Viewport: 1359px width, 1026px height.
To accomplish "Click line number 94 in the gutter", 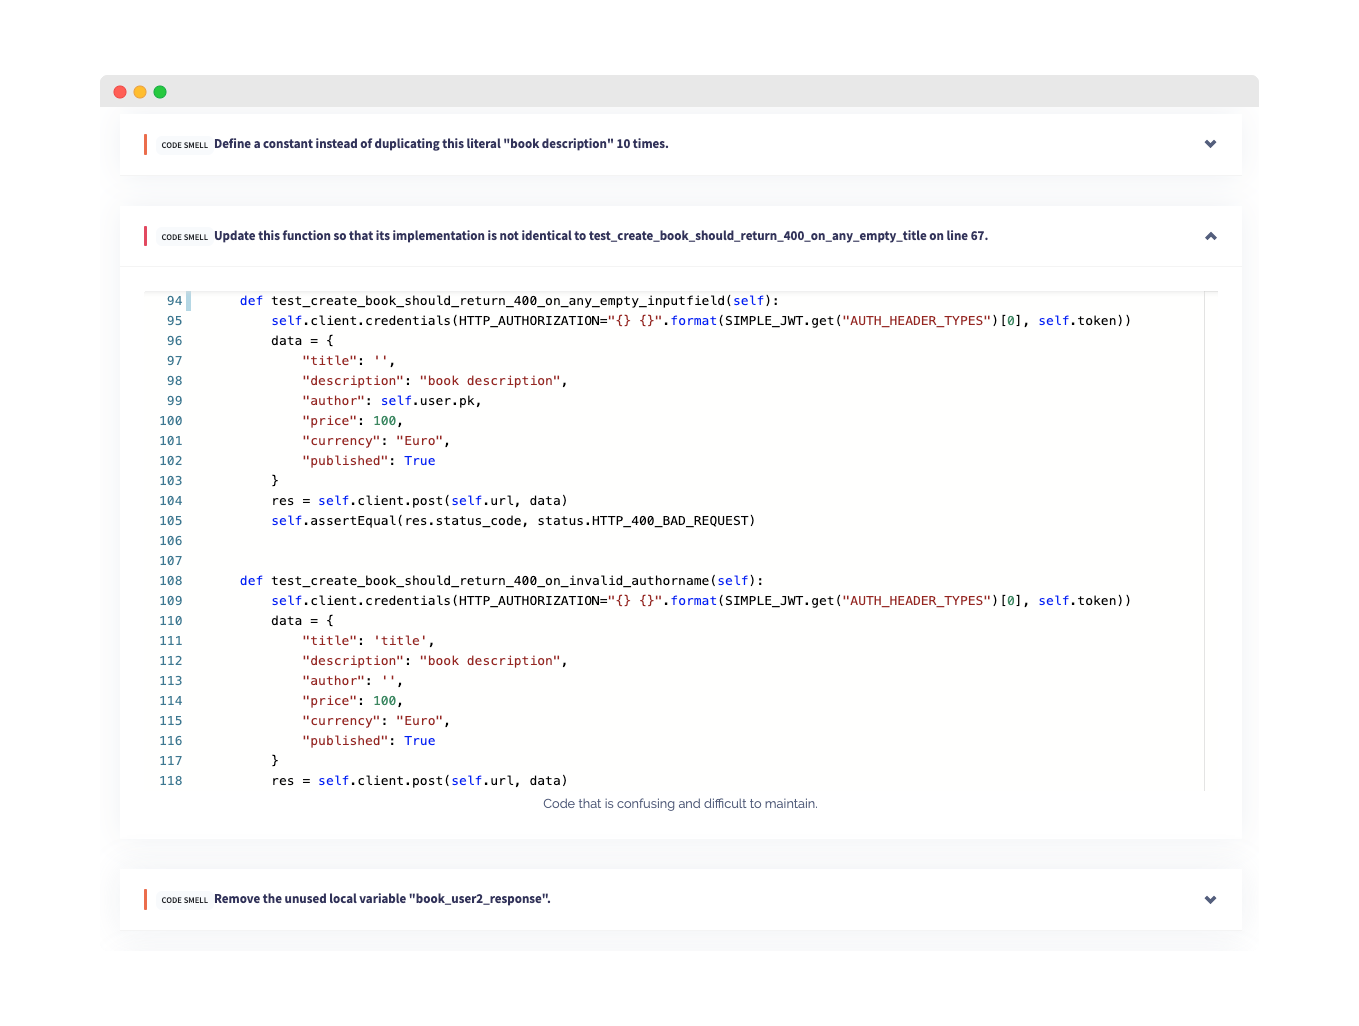I will point(174,301).
